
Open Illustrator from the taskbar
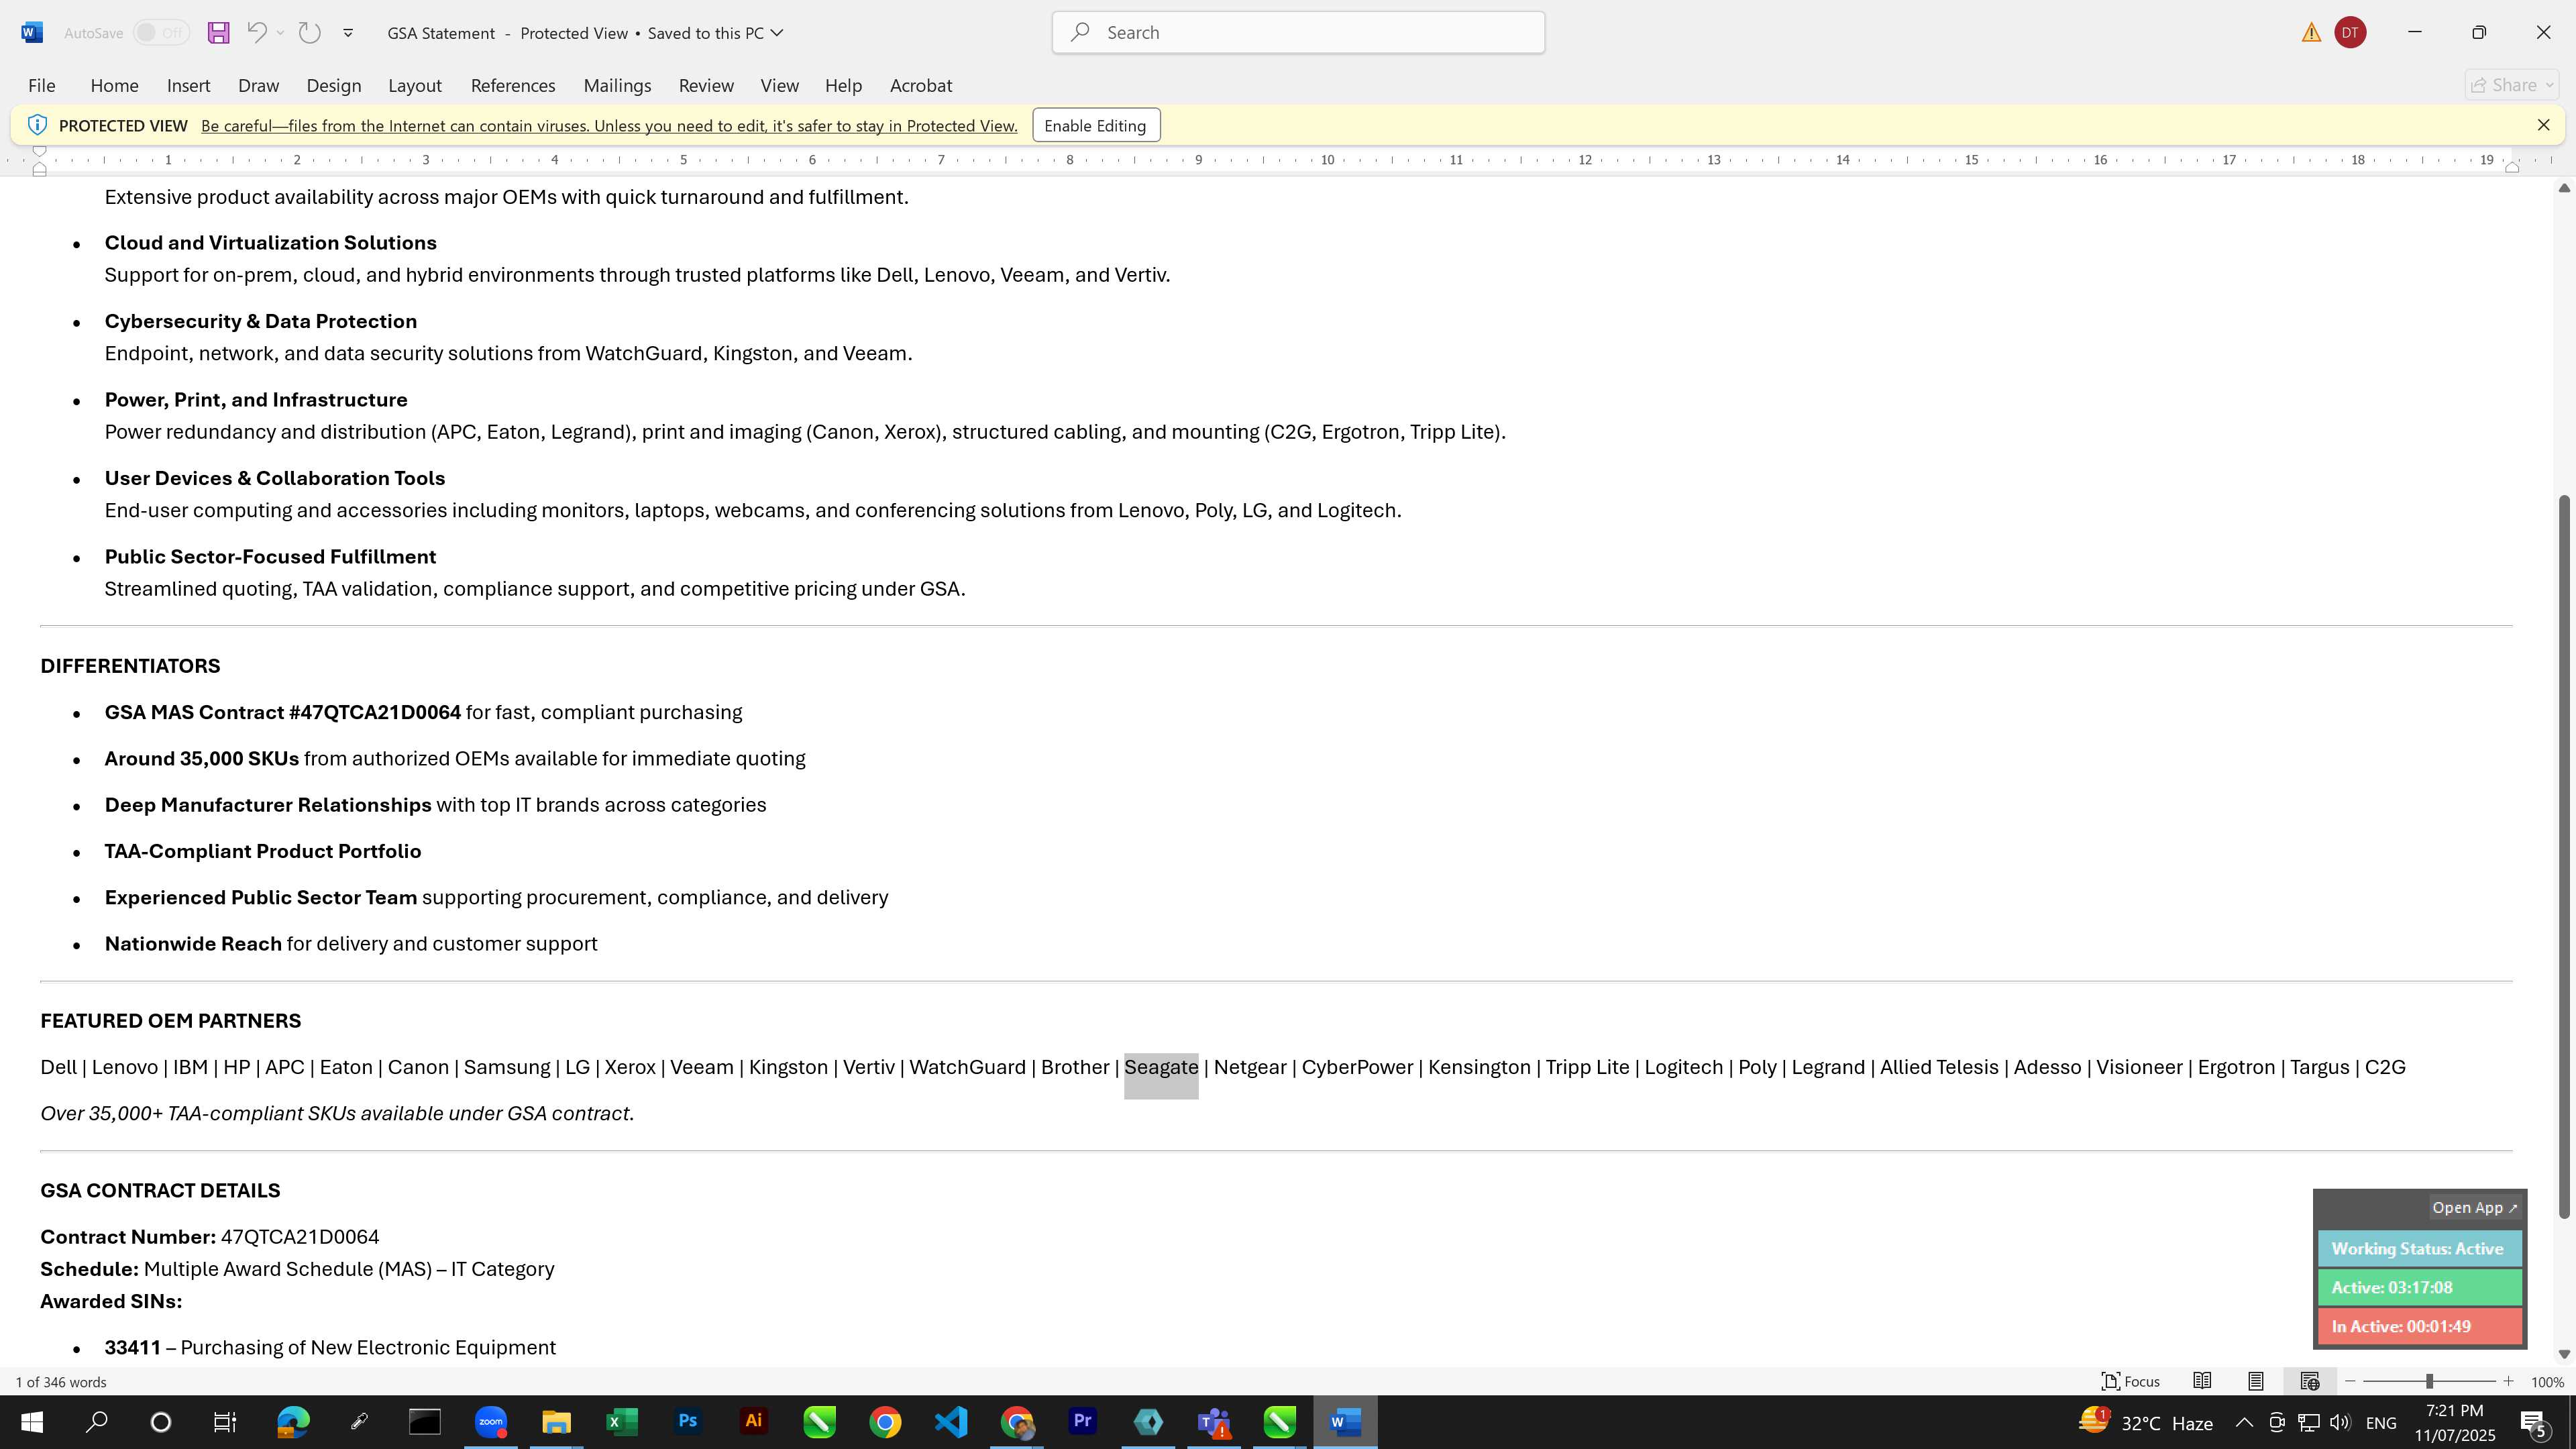(753, 1422)
